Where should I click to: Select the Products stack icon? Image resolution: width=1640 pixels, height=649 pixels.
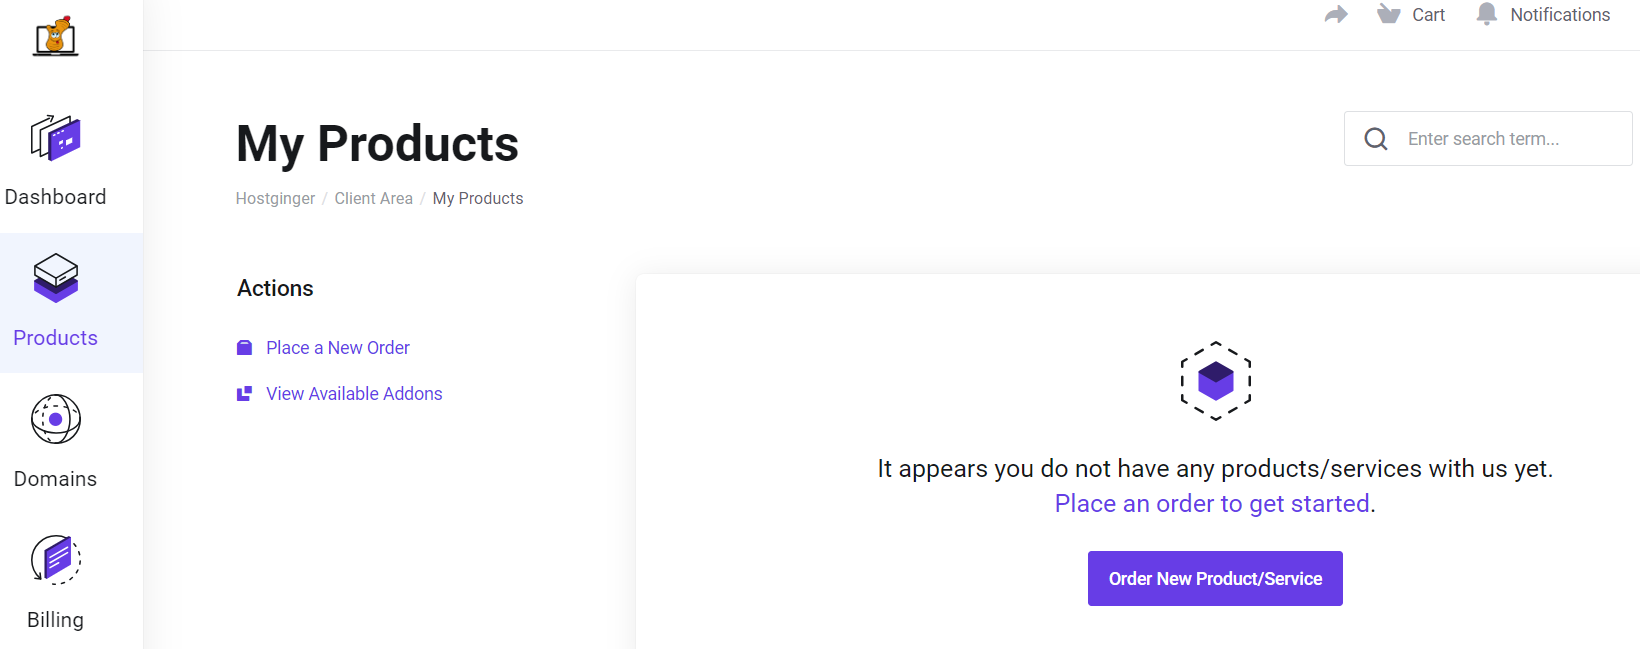click(56, 278)
